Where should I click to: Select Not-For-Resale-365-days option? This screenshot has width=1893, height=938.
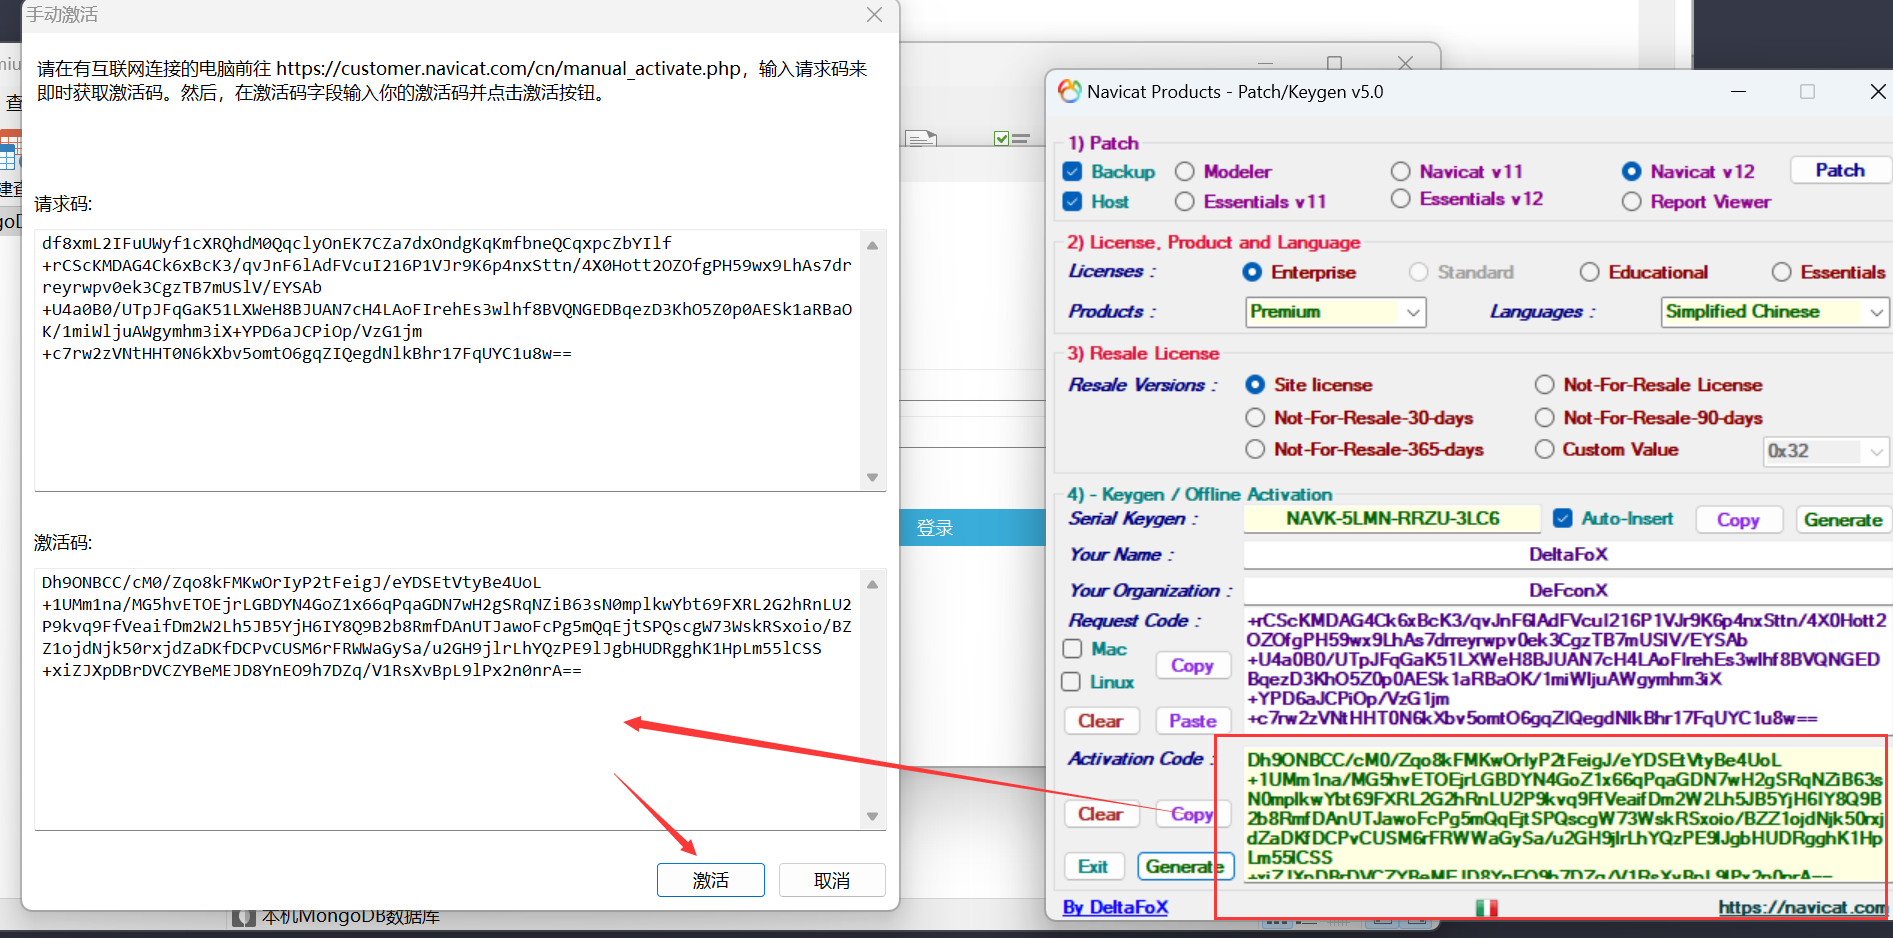pos(1255,449)
